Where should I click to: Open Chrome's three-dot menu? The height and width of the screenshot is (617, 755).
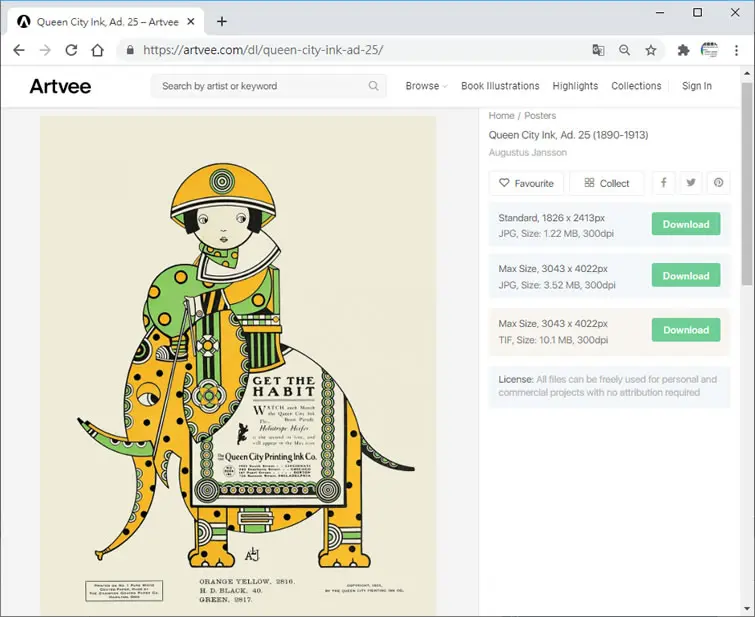coord(736,50)
